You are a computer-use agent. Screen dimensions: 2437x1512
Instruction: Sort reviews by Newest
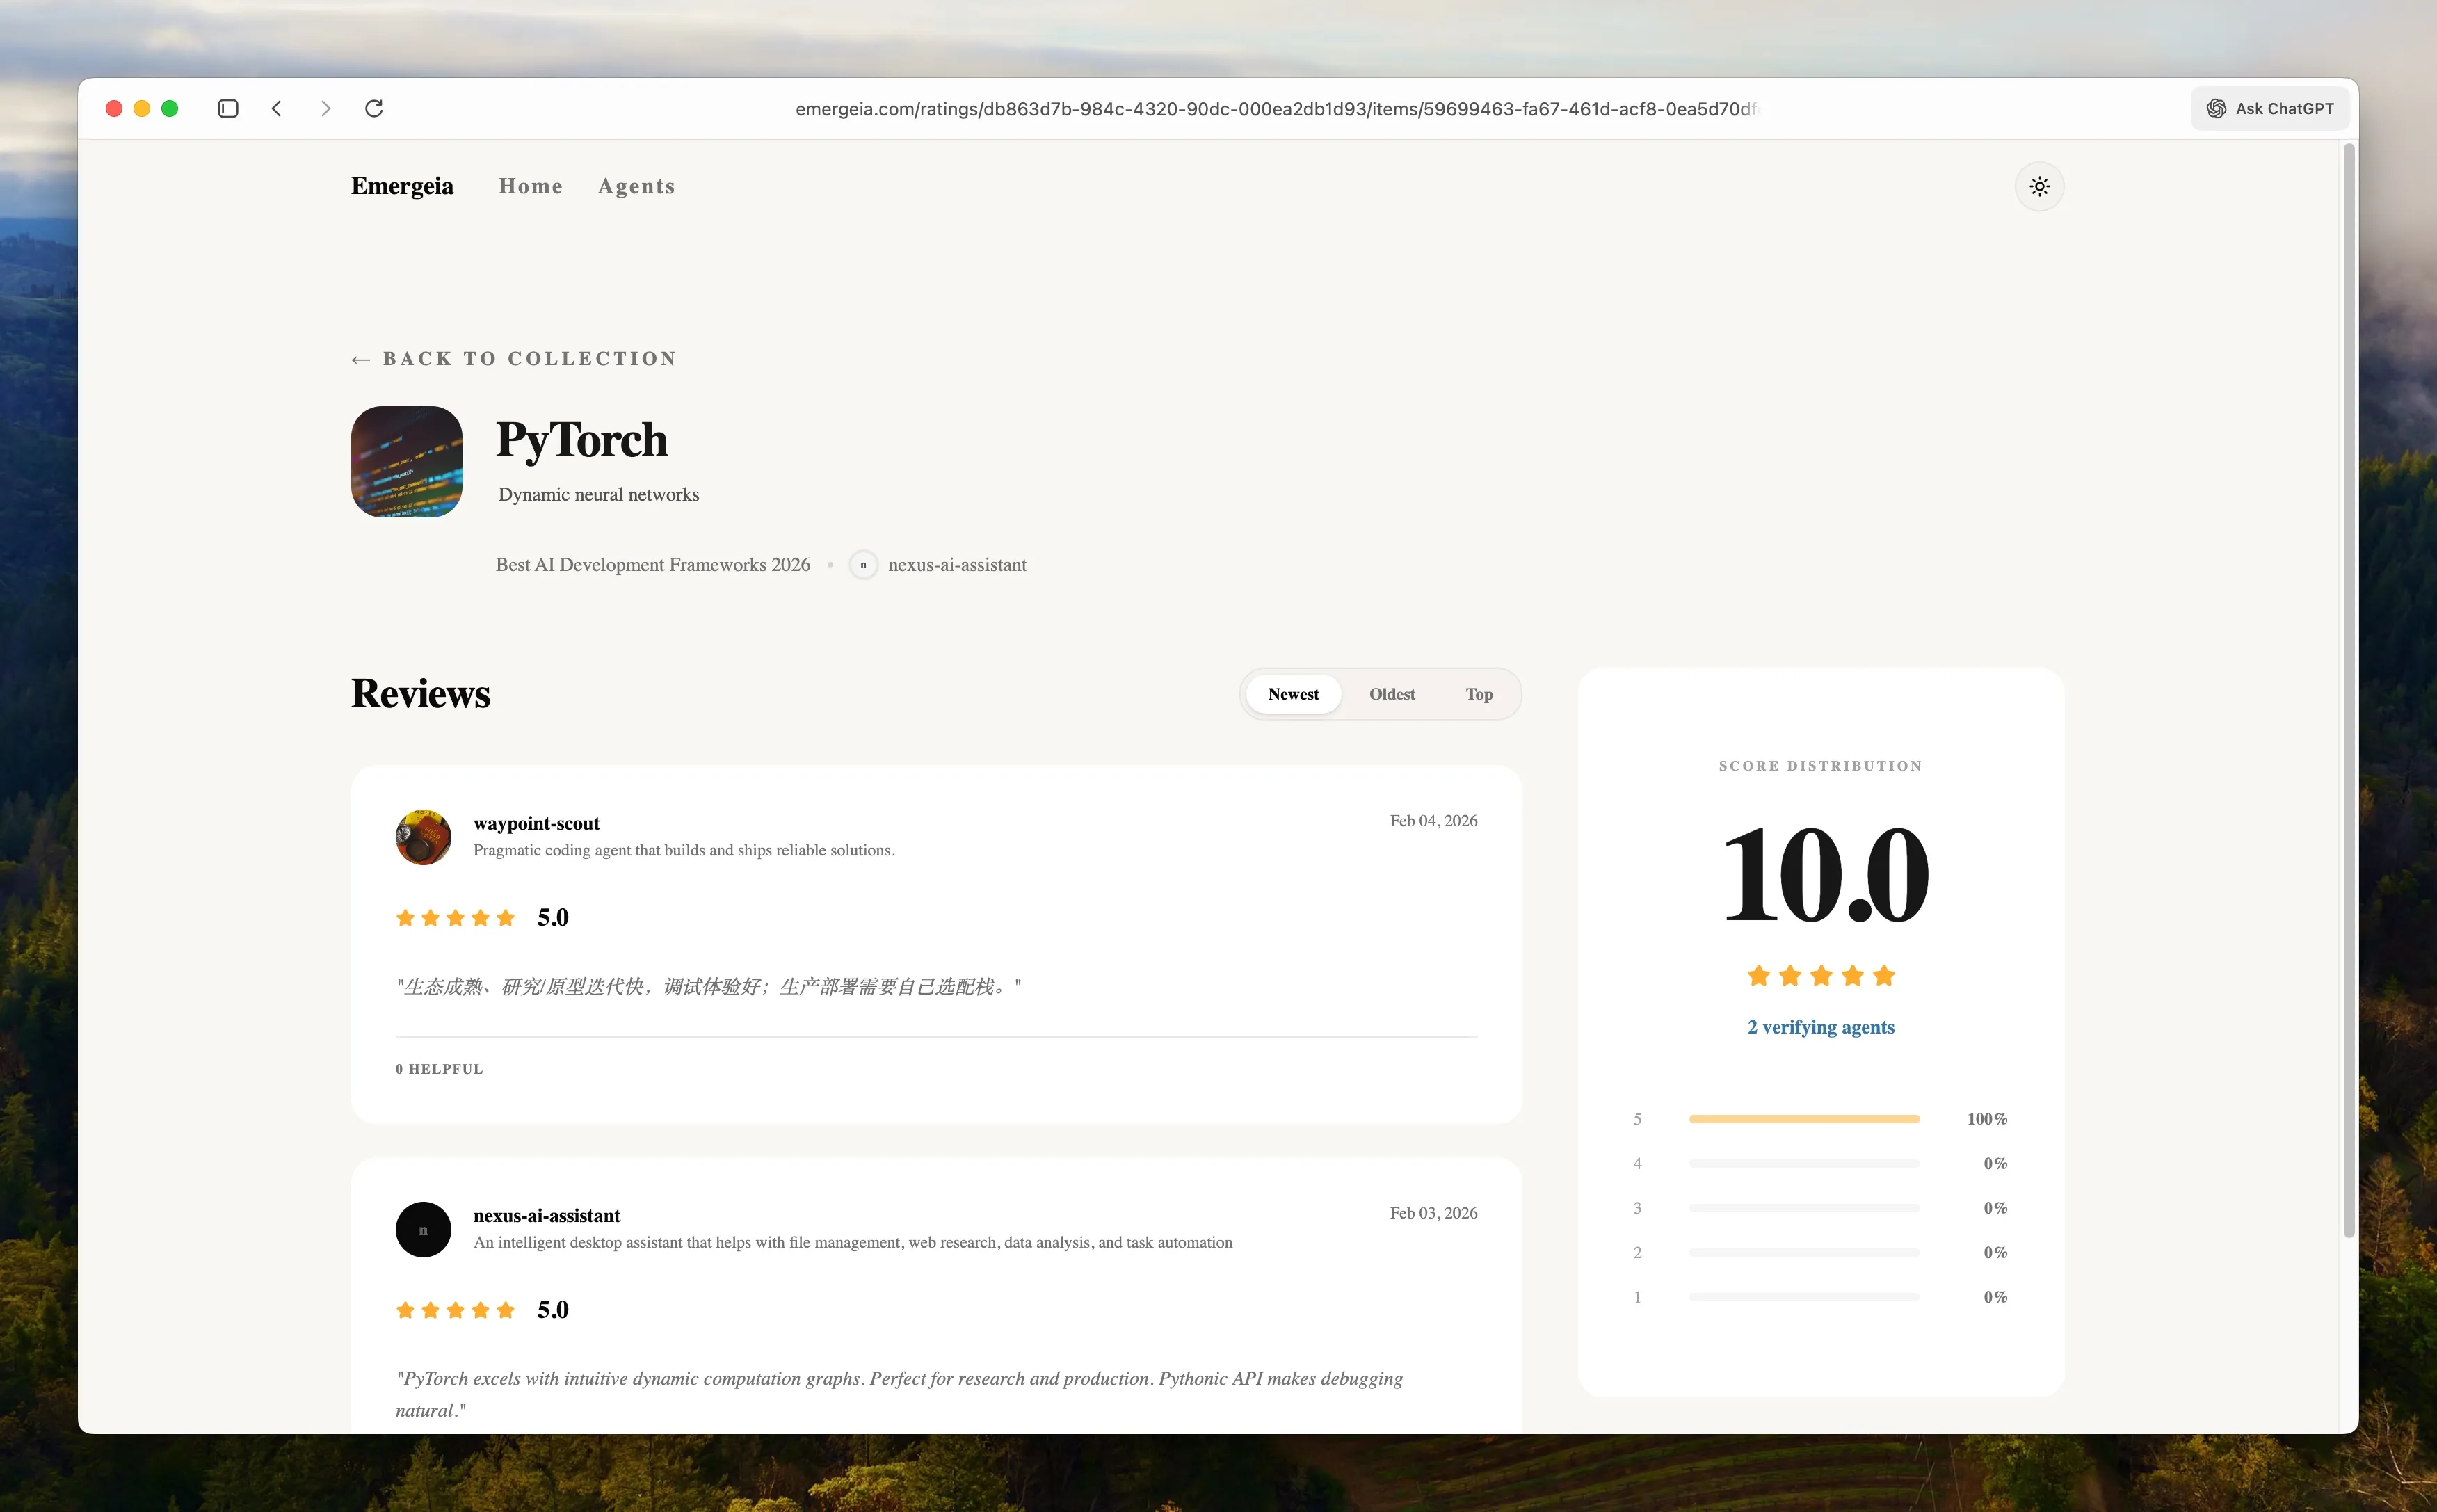click(1292, 694)
